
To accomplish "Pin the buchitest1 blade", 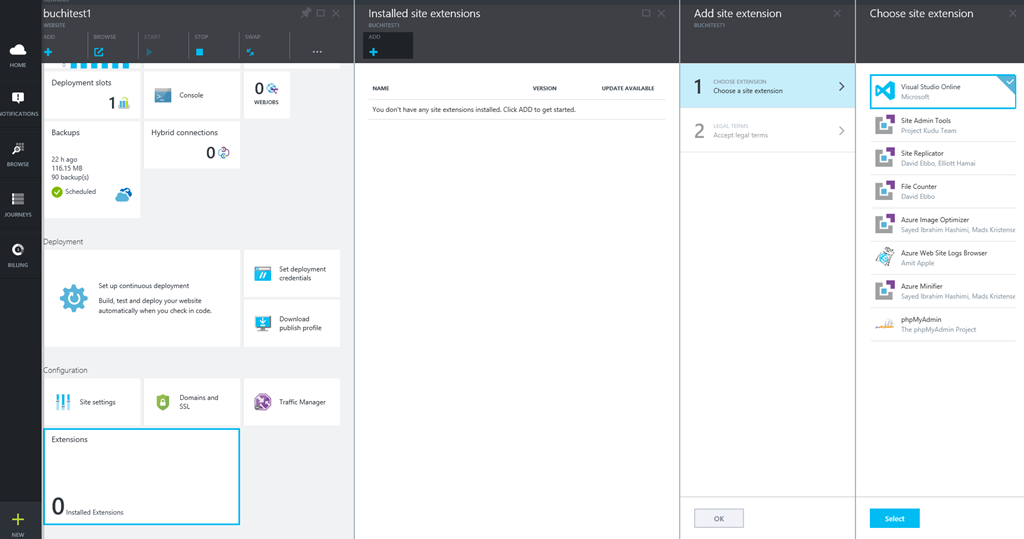I will tap(306, 13).
